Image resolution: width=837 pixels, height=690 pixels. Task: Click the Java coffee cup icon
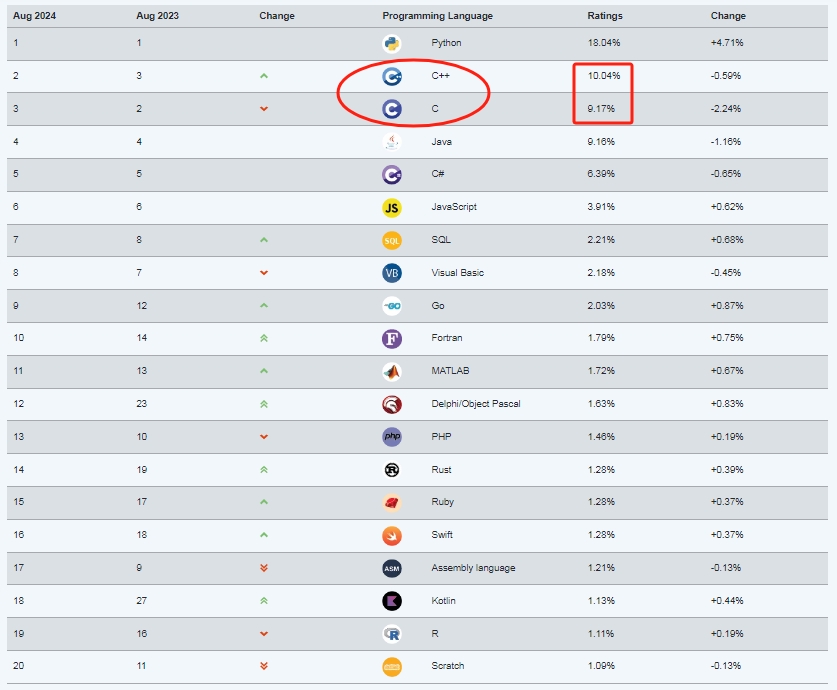[x=392, y=142]
